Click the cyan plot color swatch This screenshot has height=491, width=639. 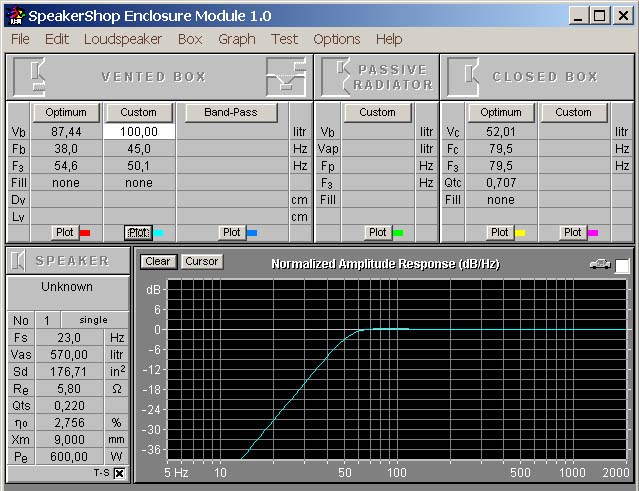click(159, 233)
